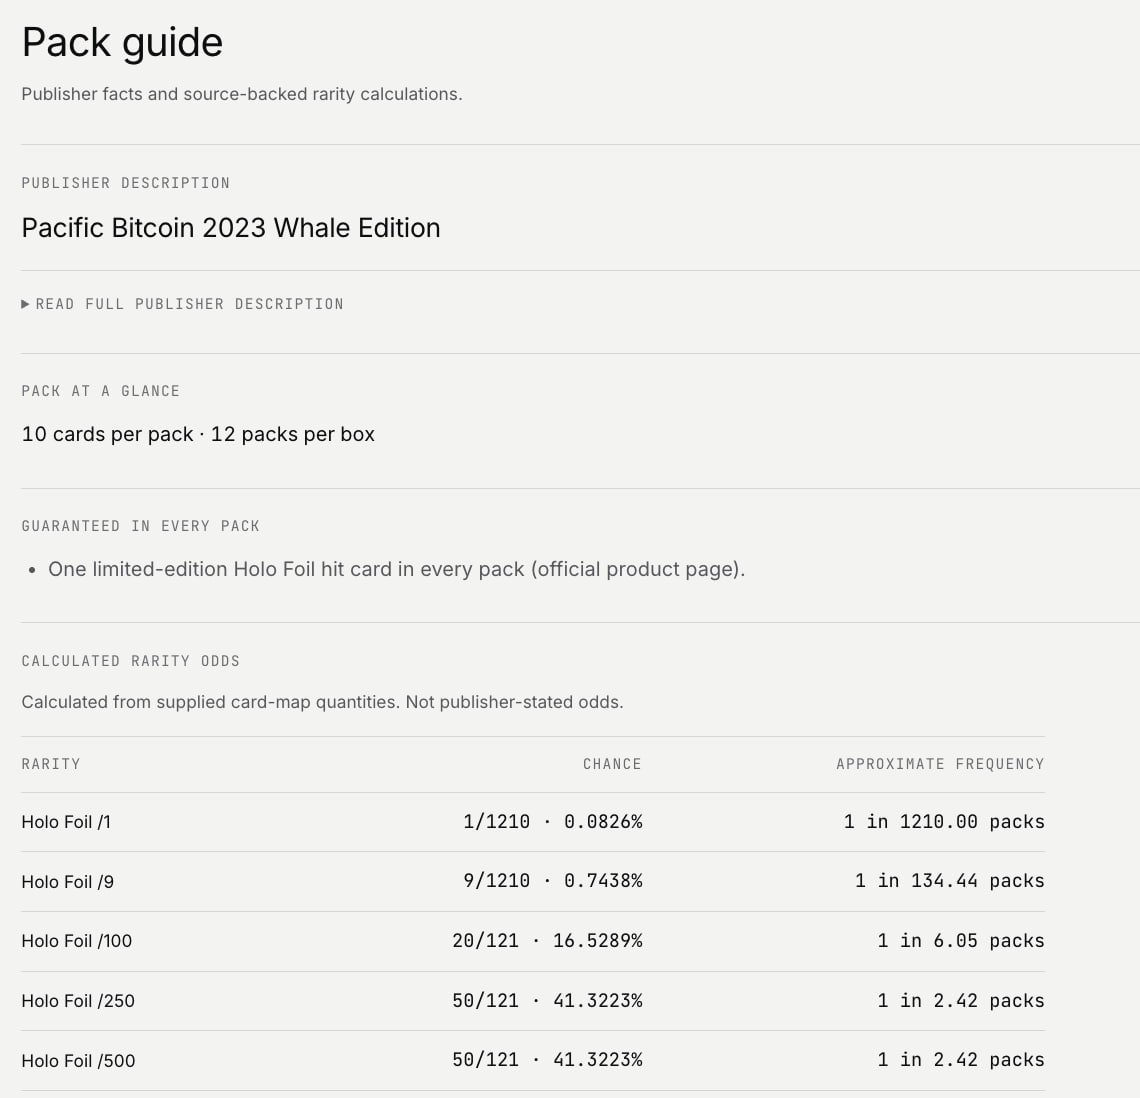Select subtitle 'Publisher facts and source-backed rarity calculations.'
Viewport: 1140px width, 1098px height.
click(x=242, y=95)
